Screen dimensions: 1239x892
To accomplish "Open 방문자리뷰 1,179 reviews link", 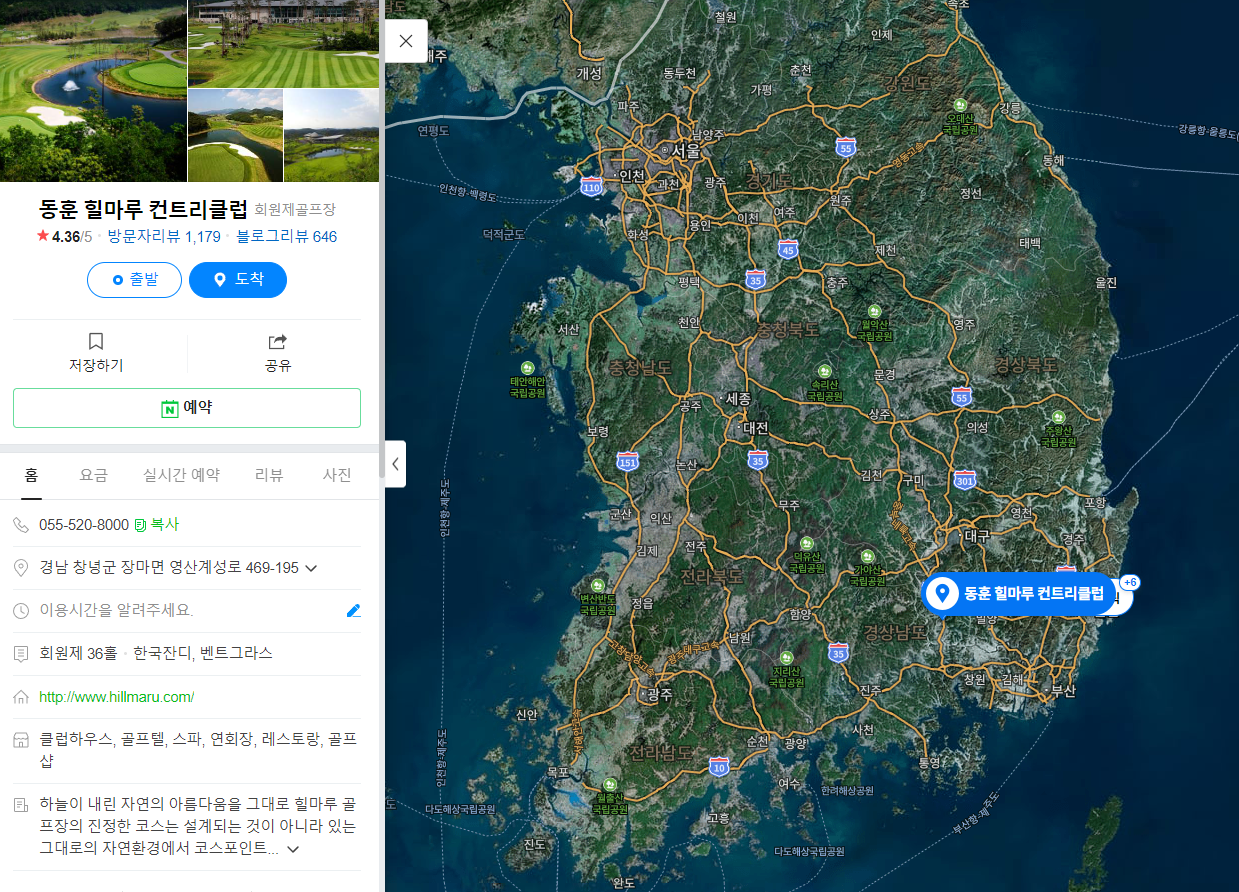I will click(164, 237).
